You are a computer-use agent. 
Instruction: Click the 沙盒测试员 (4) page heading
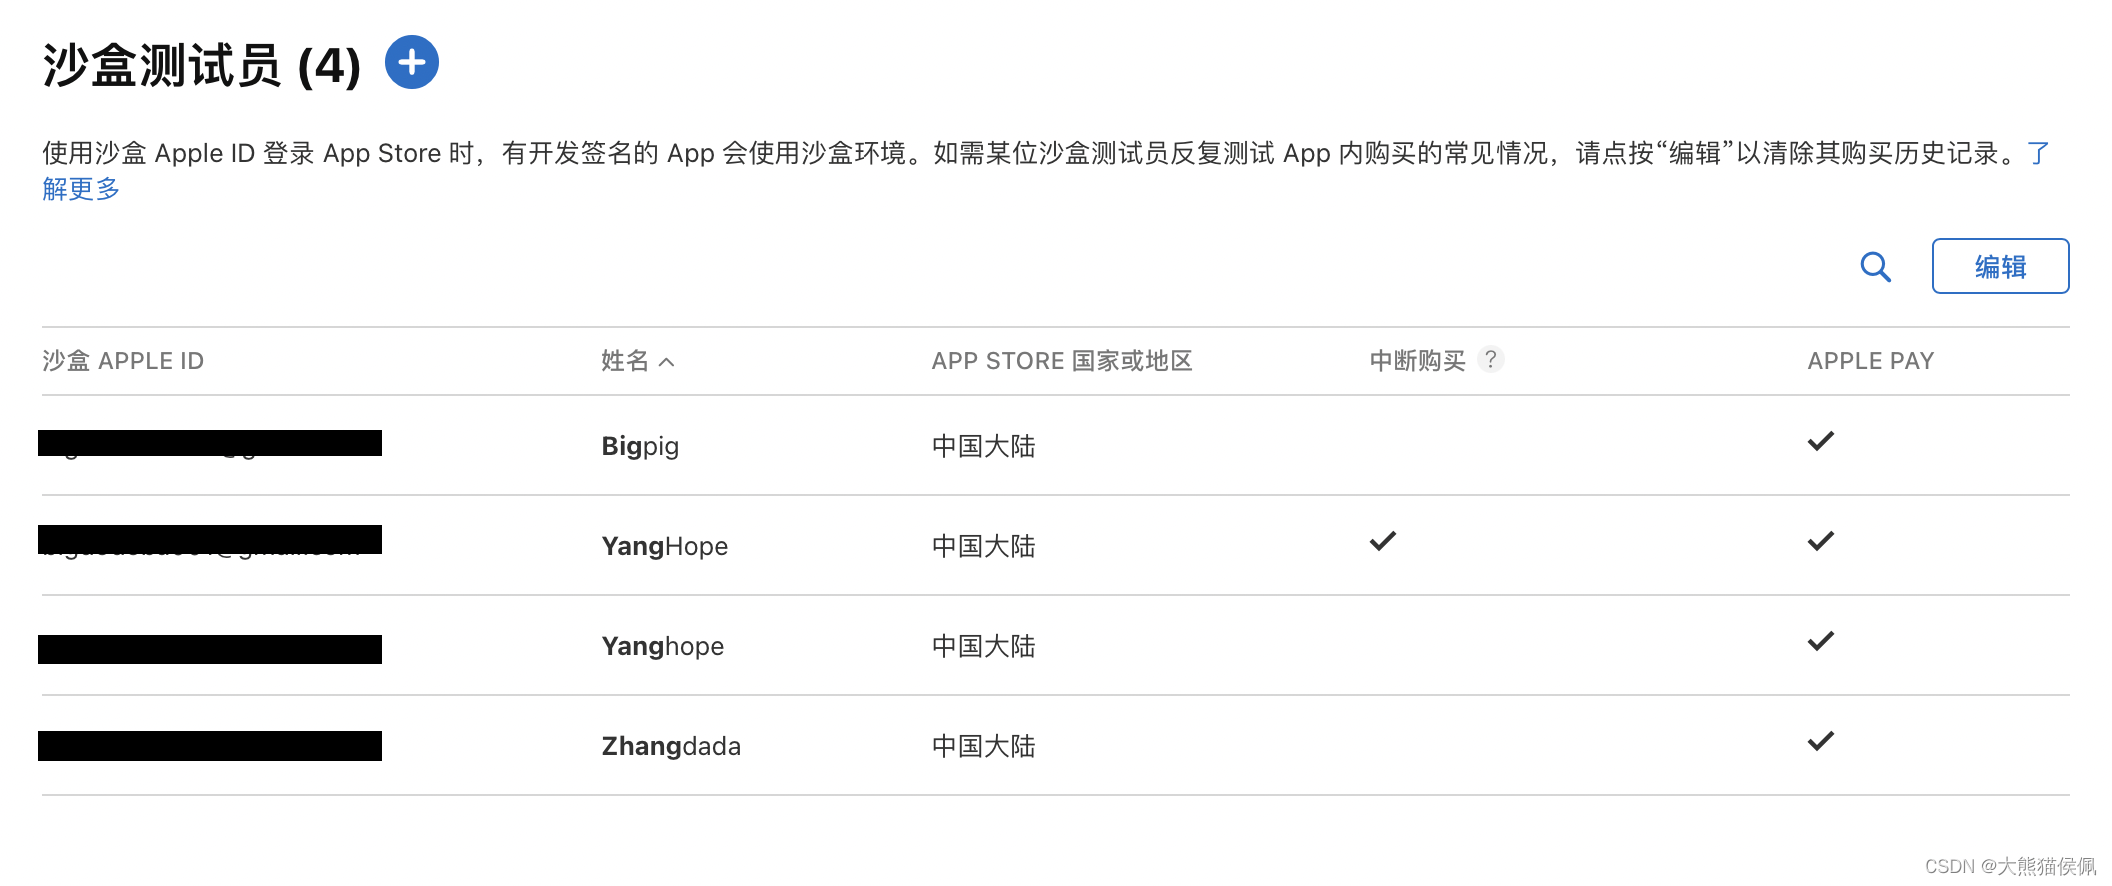pos(201,66)
